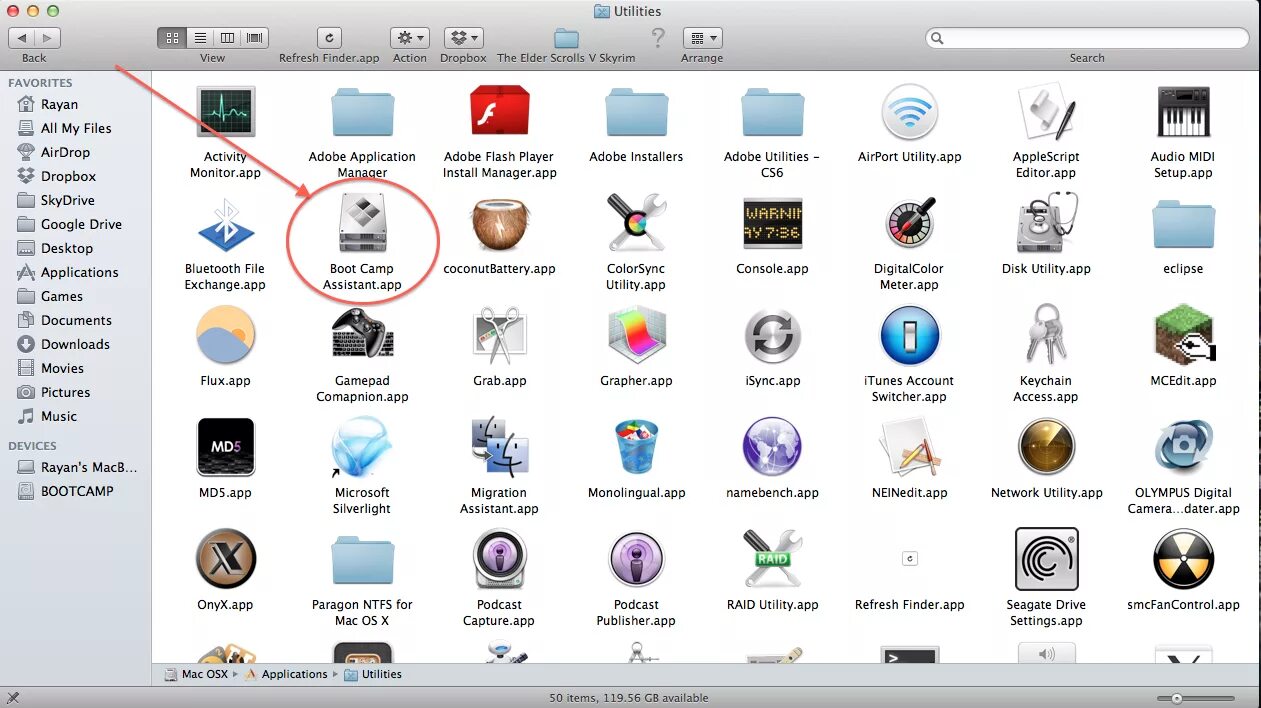The image size is (1261, 708).
Task: Select BOOTCAMP device in sidebar
Action: point(76,491)
